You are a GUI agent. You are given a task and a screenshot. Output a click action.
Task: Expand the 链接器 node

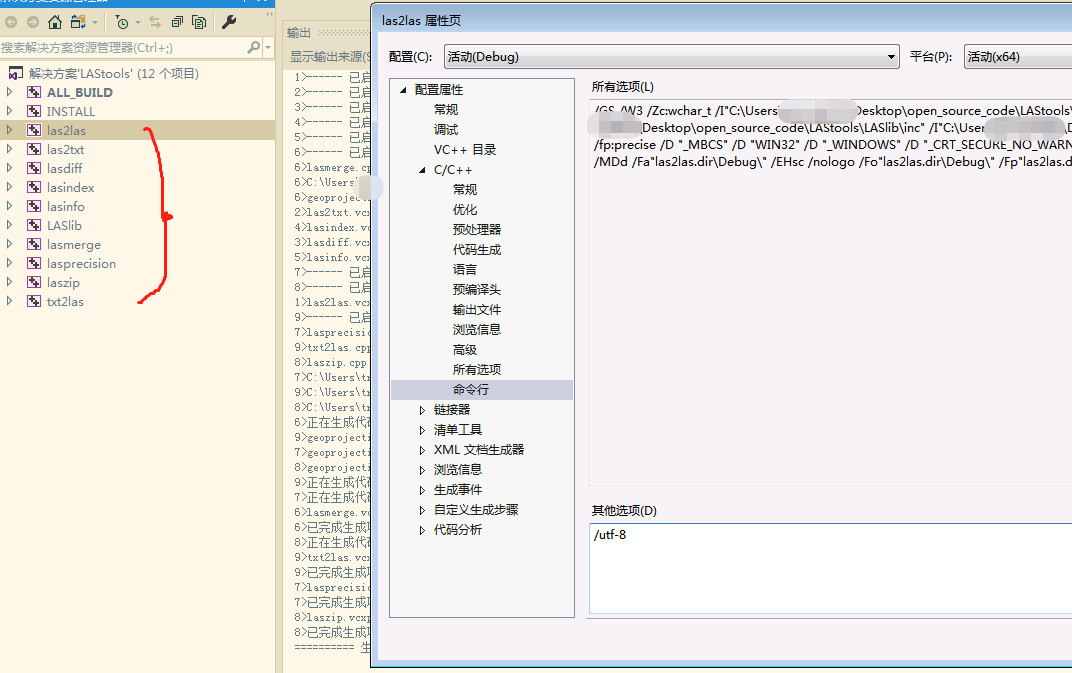[423, 410]
